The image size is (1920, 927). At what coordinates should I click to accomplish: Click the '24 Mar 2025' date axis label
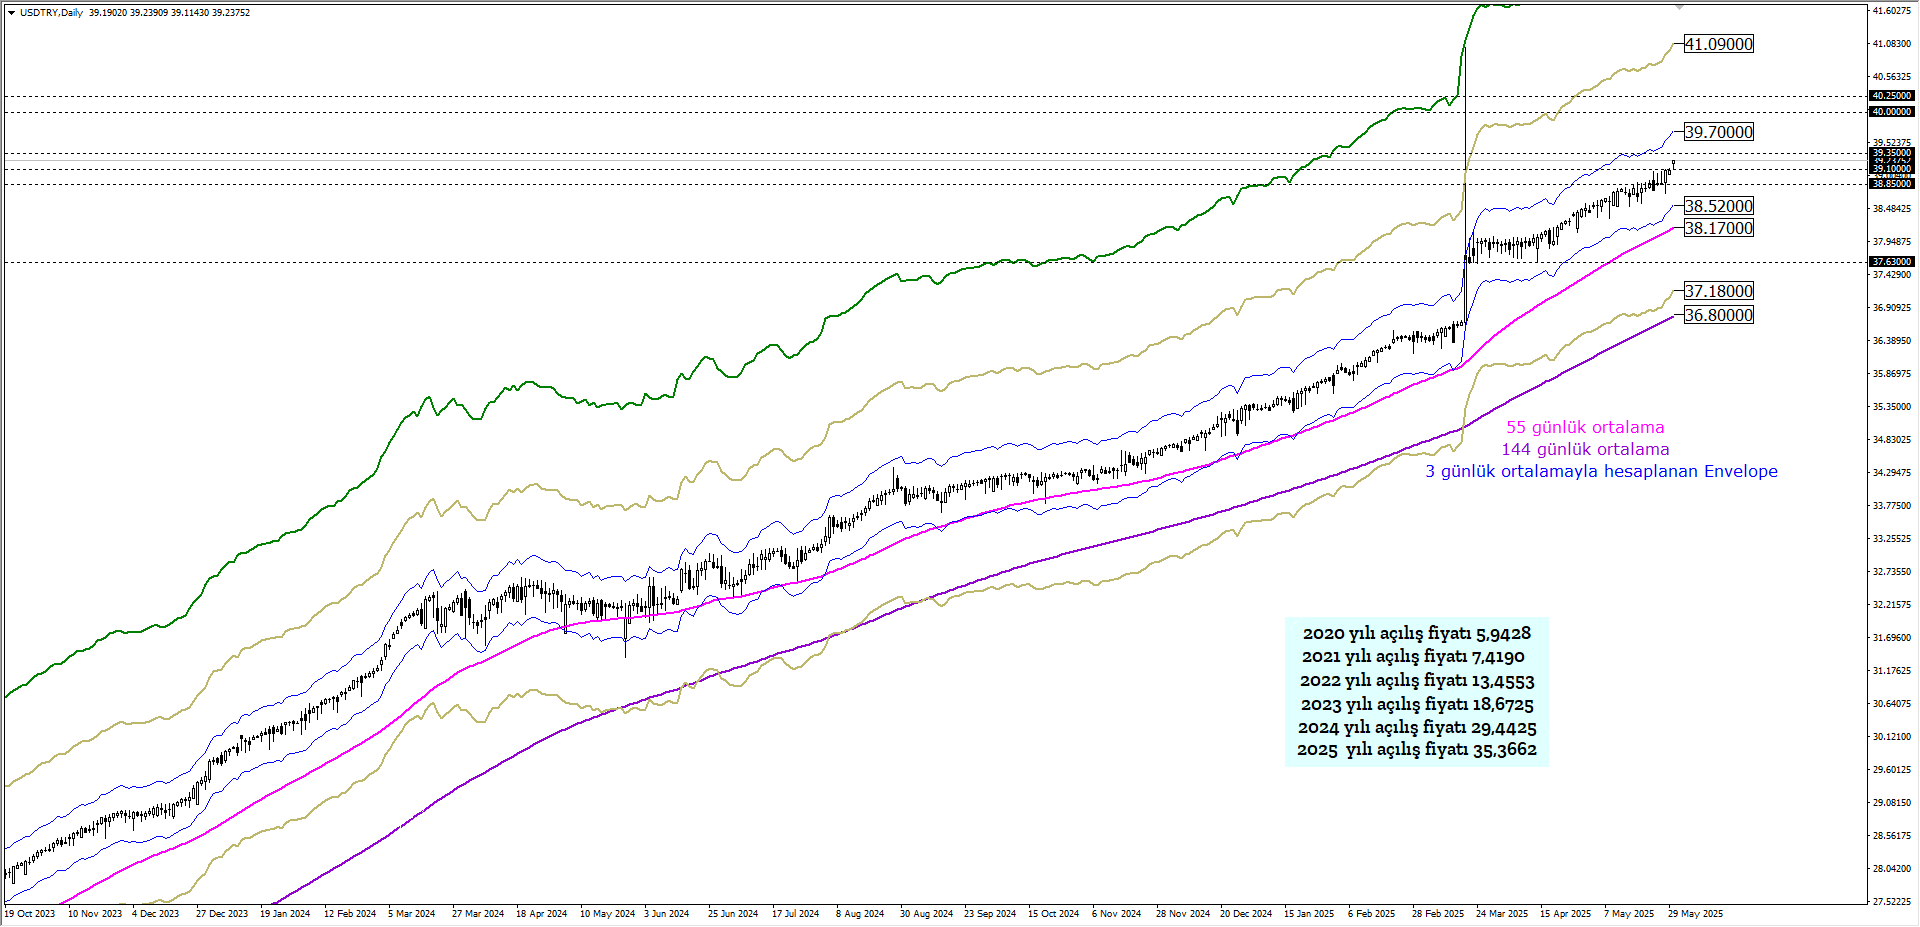1502,914
